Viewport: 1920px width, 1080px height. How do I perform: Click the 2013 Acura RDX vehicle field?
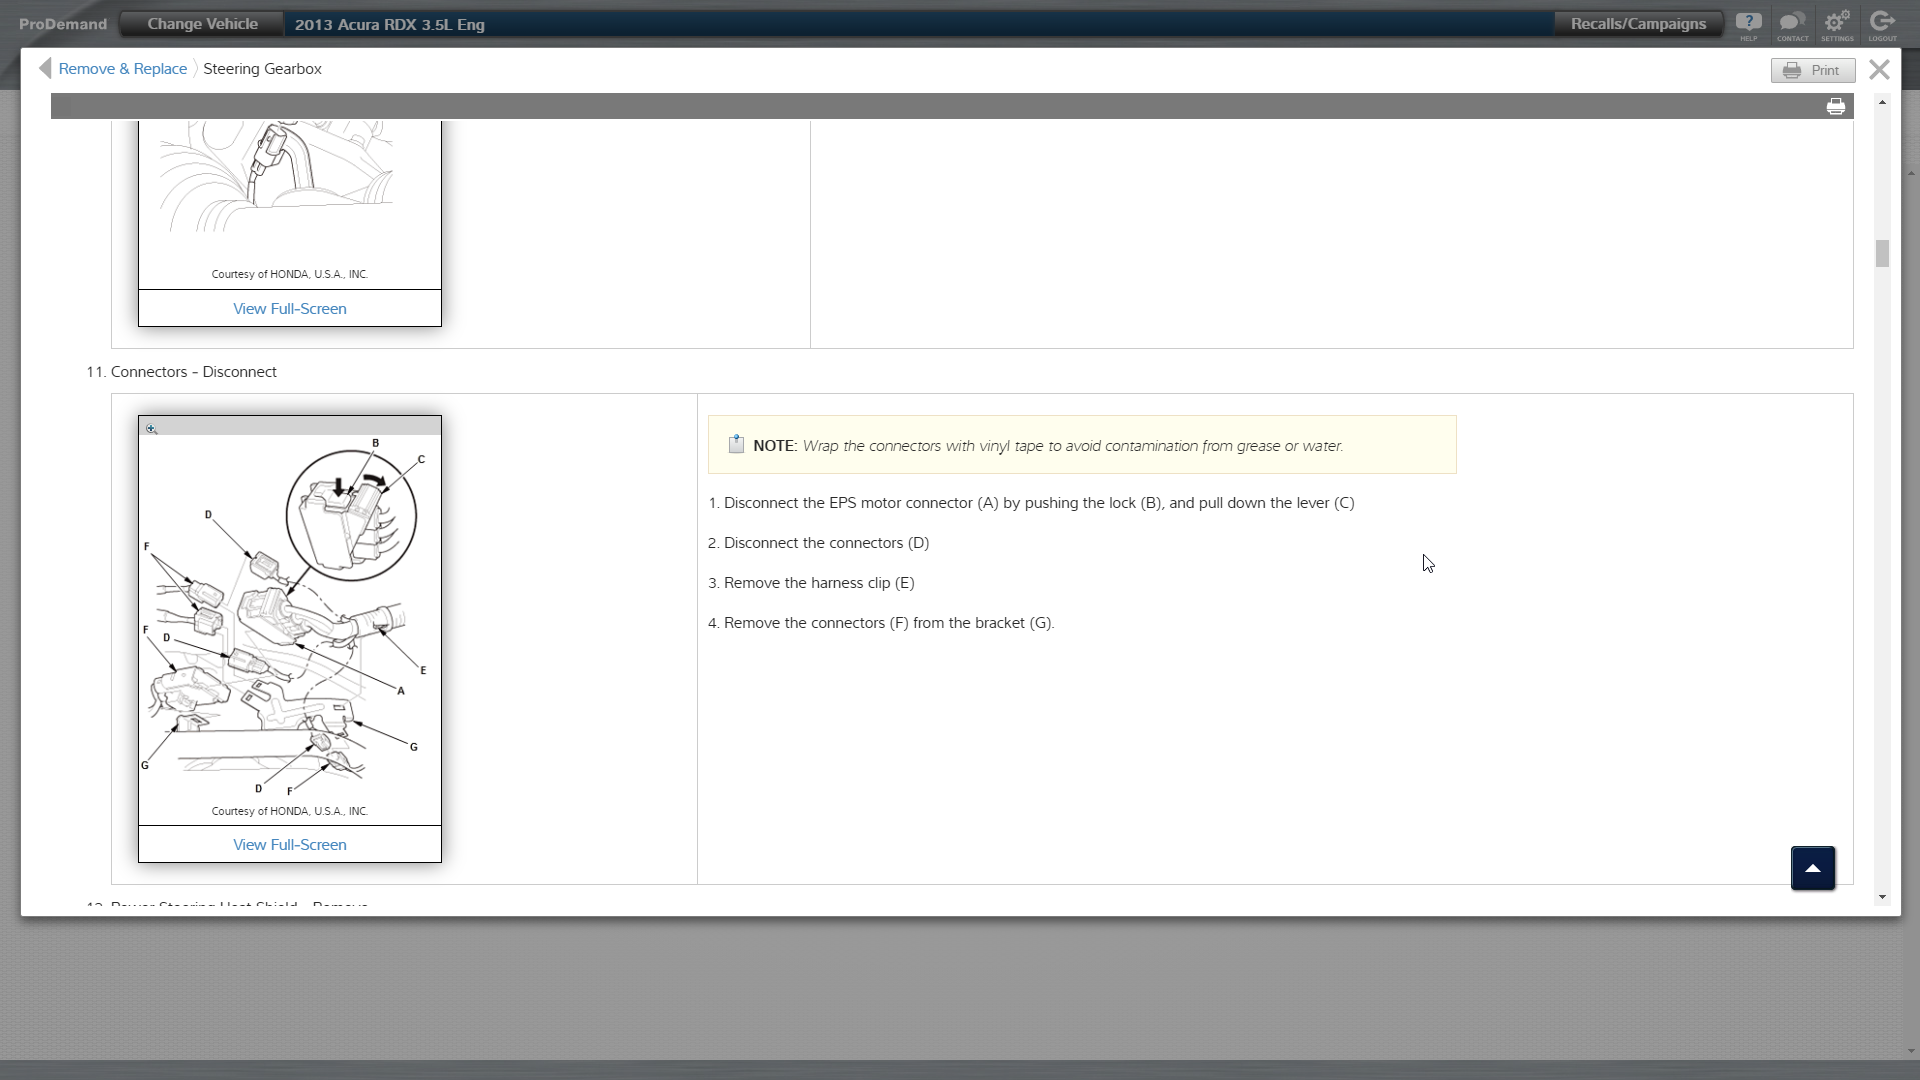(x=390, y=24)
